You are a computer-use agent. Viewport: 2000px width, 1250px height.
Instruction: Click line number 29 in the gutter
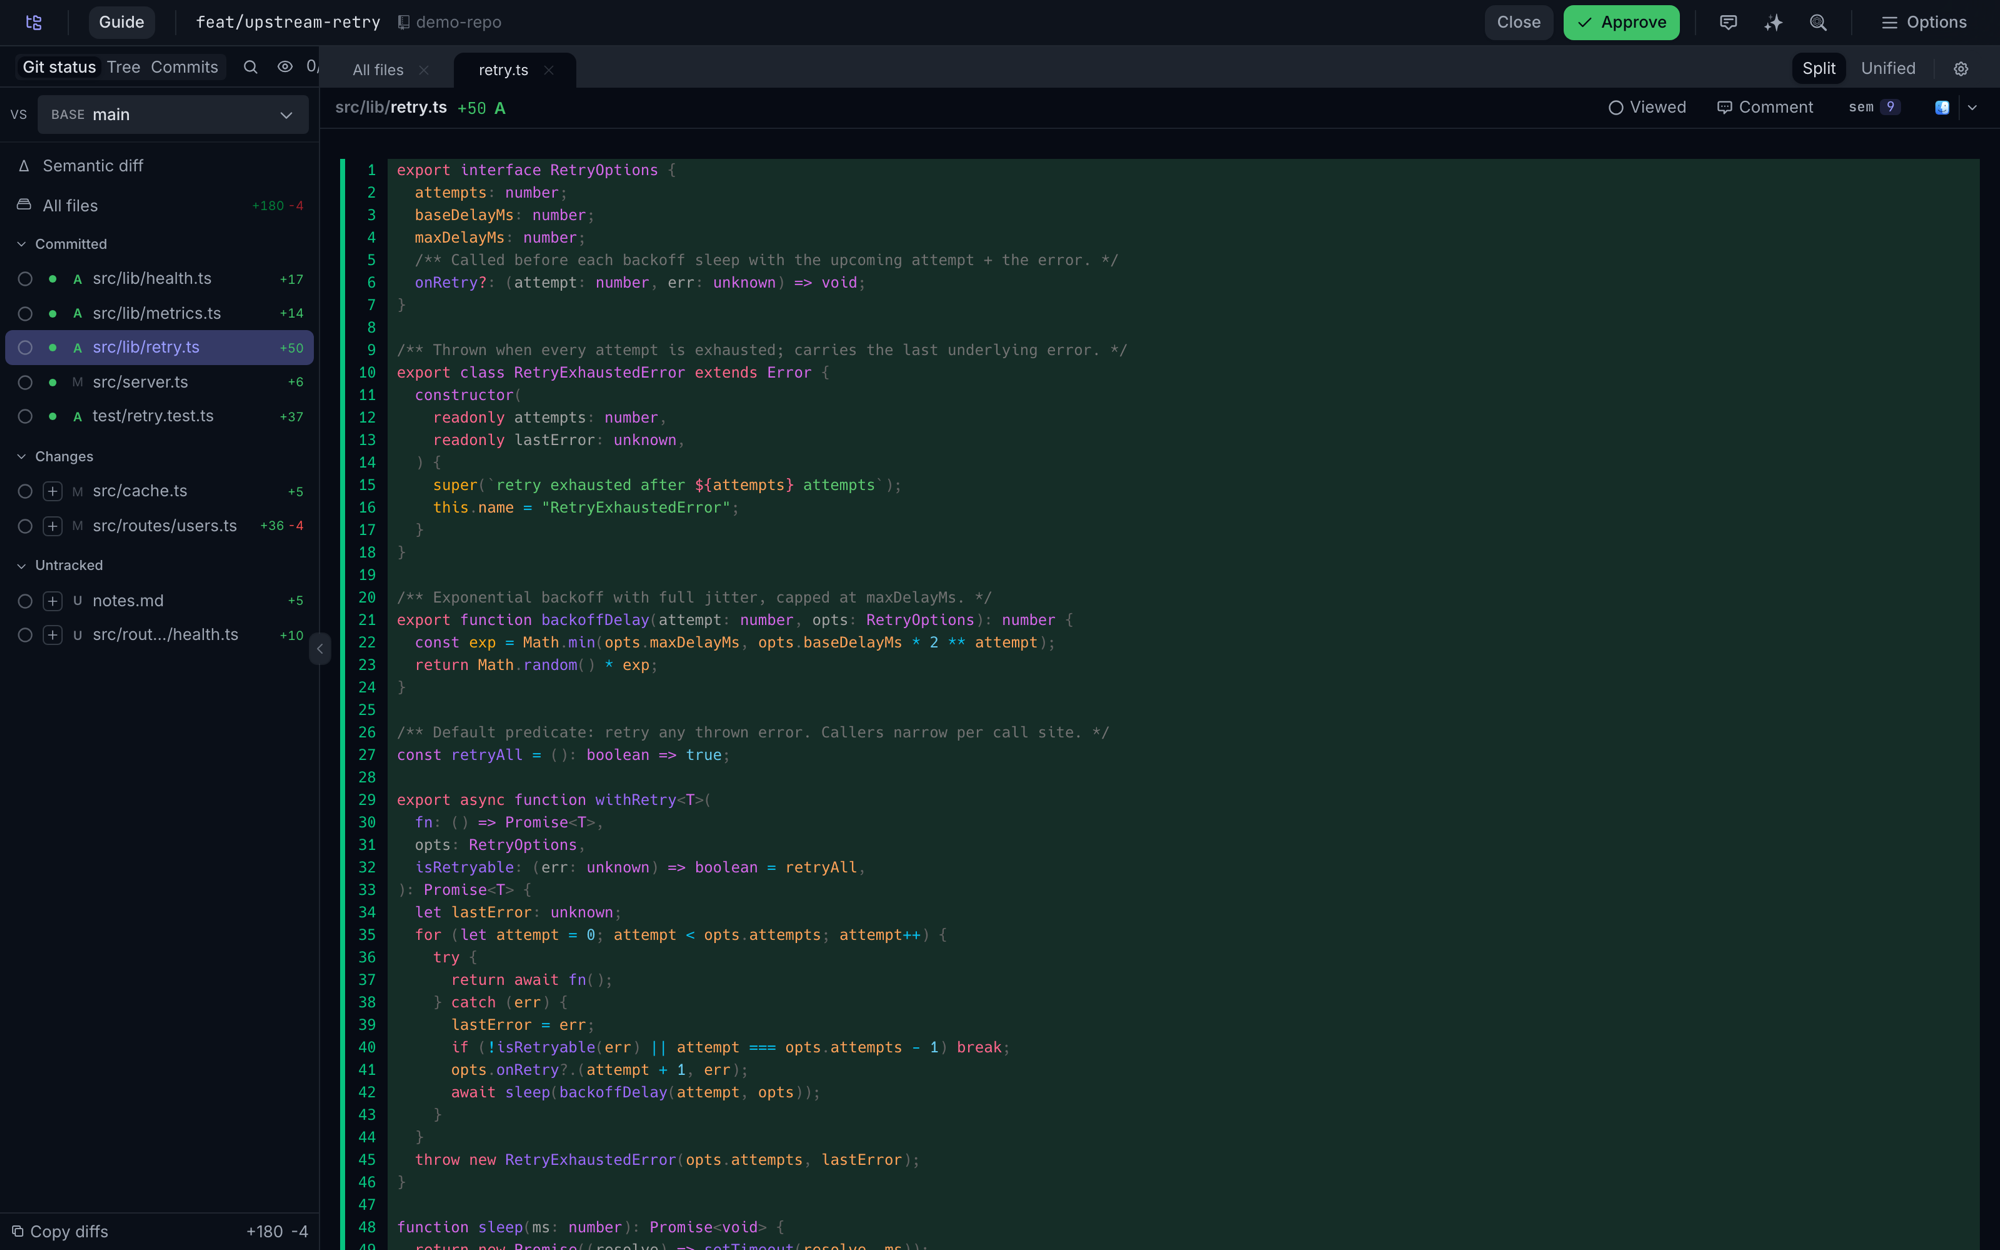(367, 800)
